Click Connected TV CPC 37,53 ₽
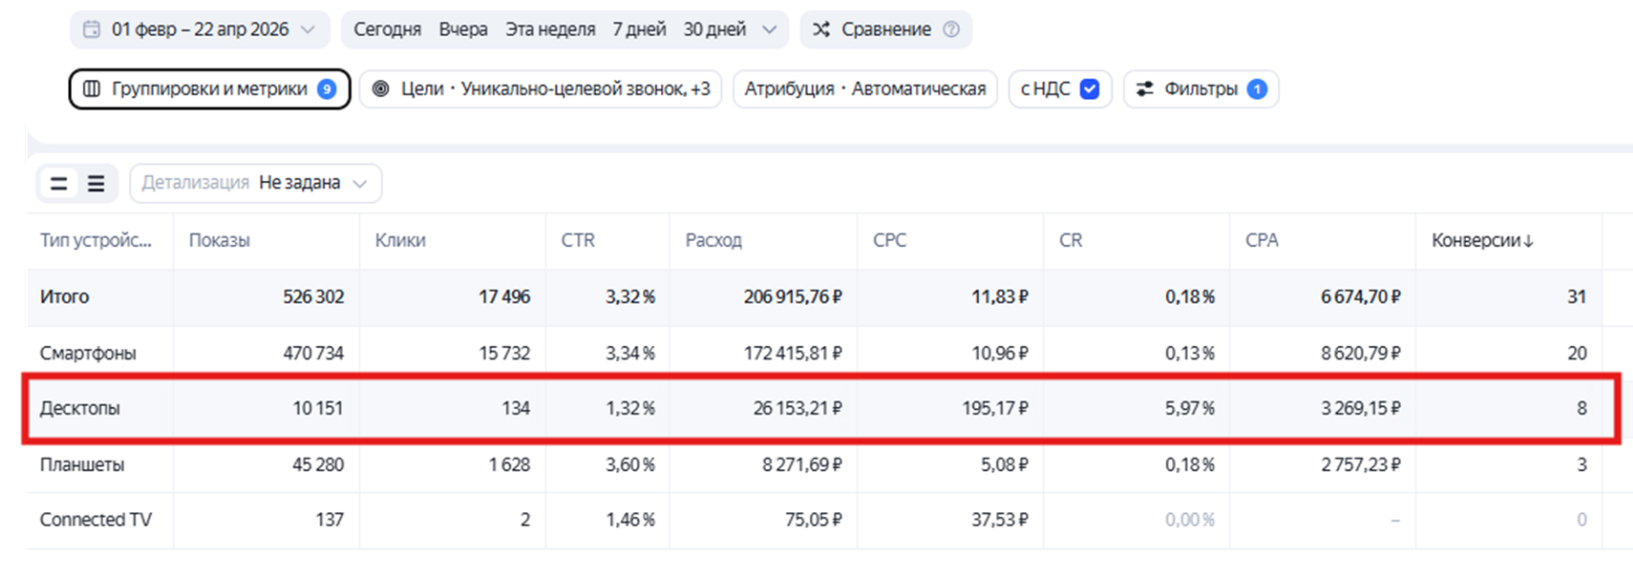1633x577 pixels. pos(1000,520)
